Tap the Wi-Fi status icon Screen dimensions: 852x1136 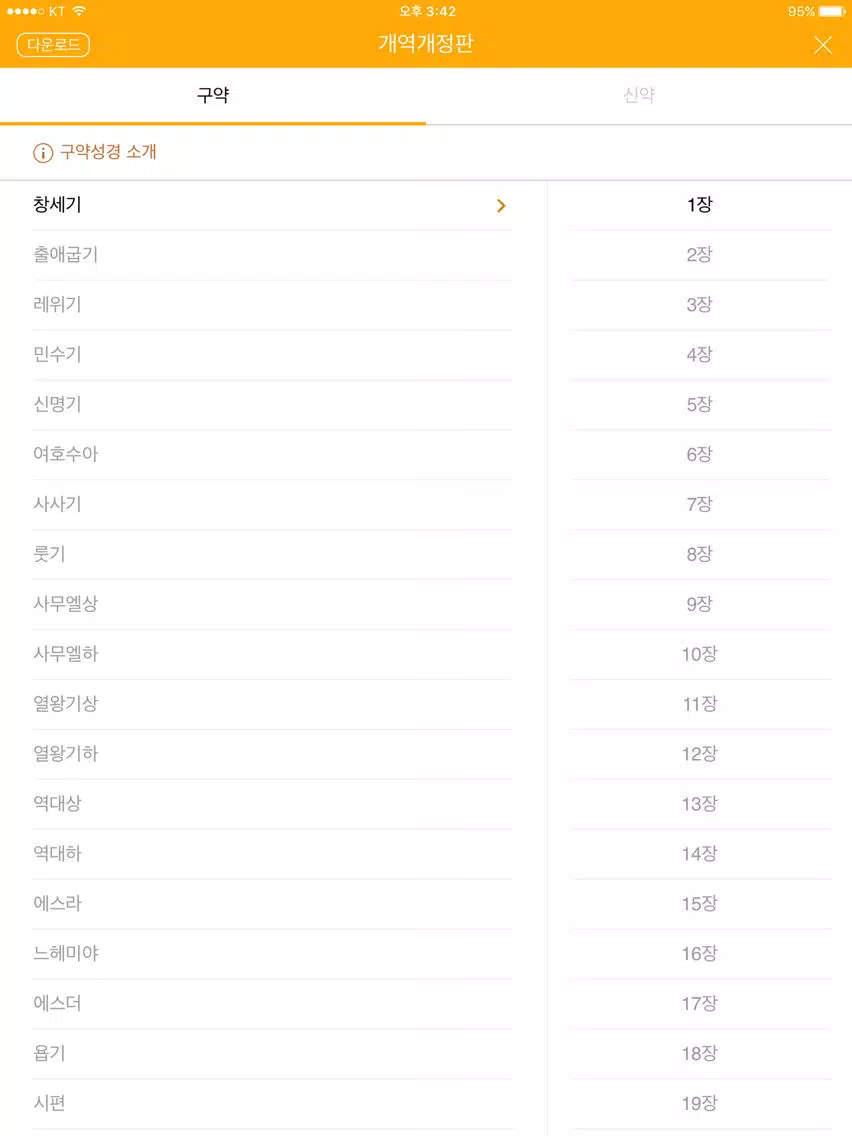(x=79, y=11)
